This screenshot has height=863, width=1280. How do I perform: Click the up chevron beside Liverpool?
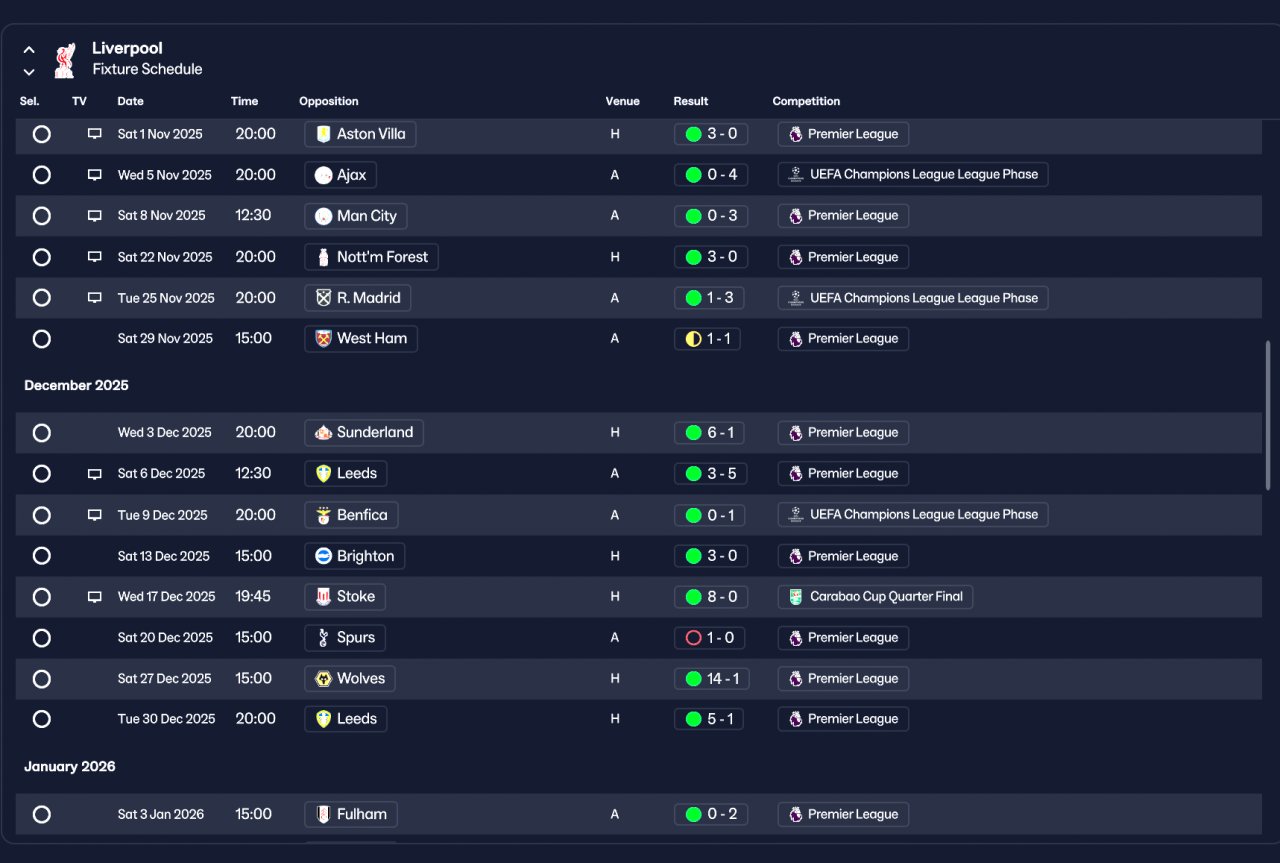click(x=29, y=49)
